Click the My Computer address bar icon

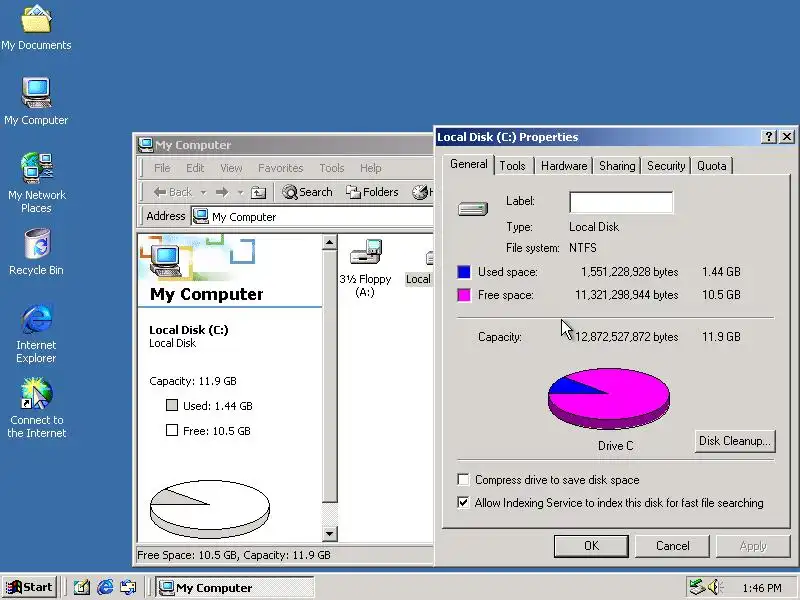[x=201, y=216]
